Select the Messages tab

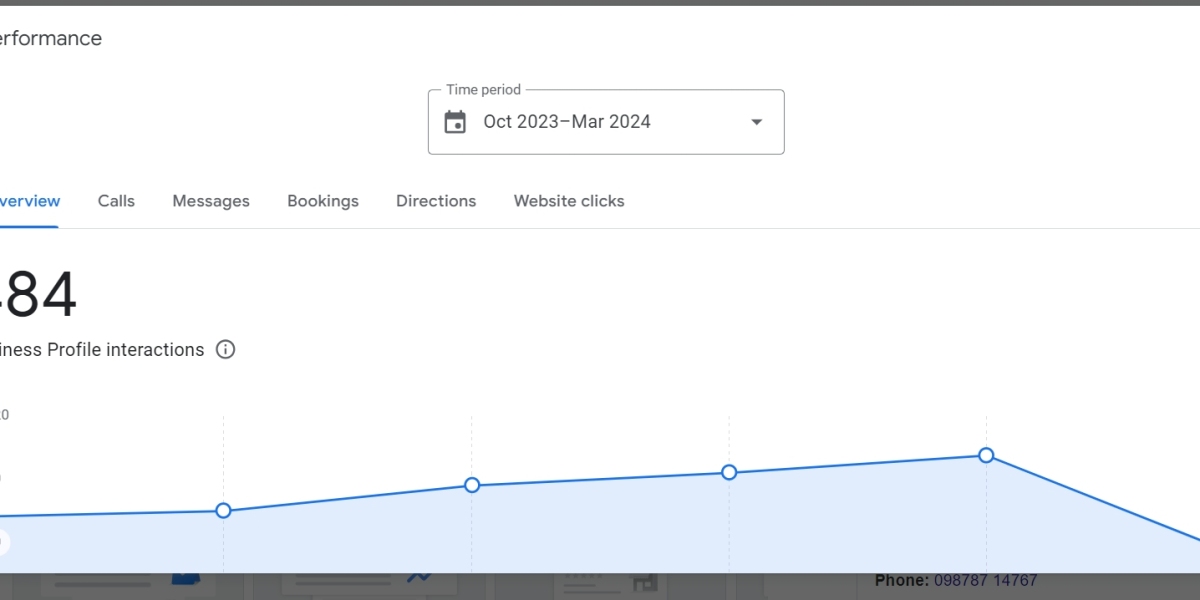coord(211,201)
